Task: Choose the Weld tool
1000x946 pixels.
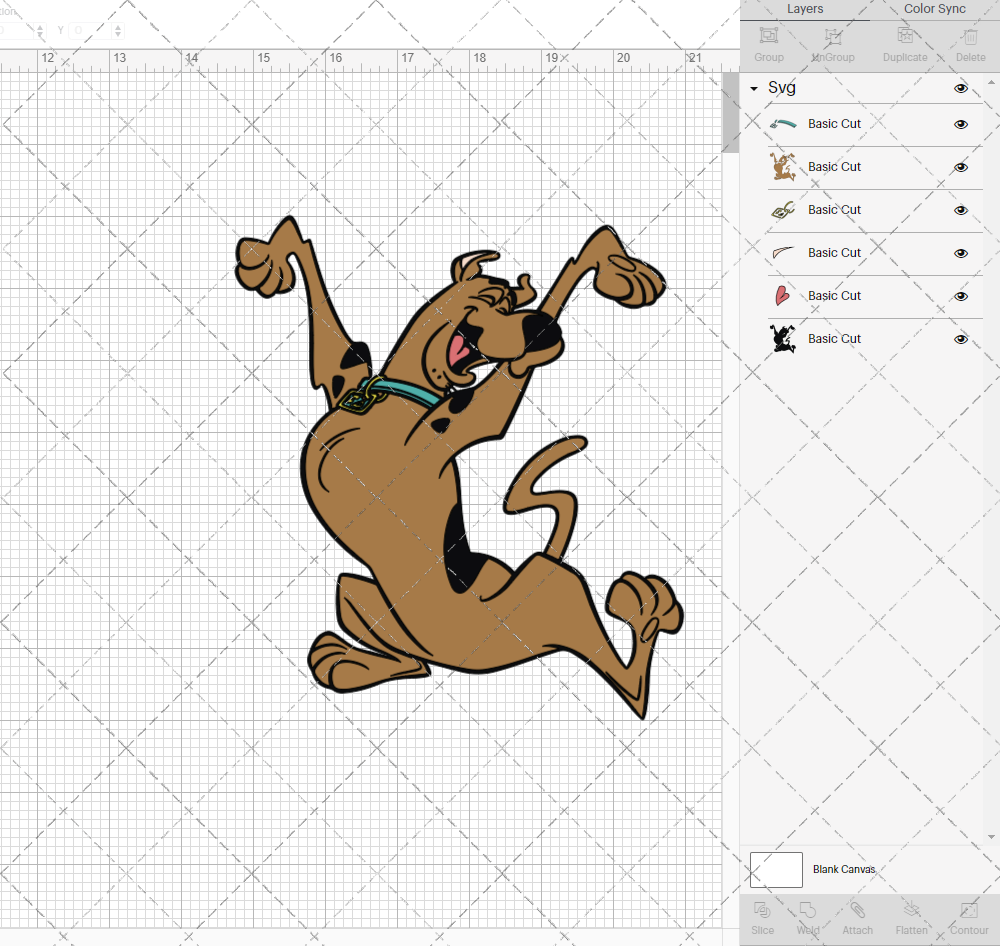Action: (x=807, y=910)
